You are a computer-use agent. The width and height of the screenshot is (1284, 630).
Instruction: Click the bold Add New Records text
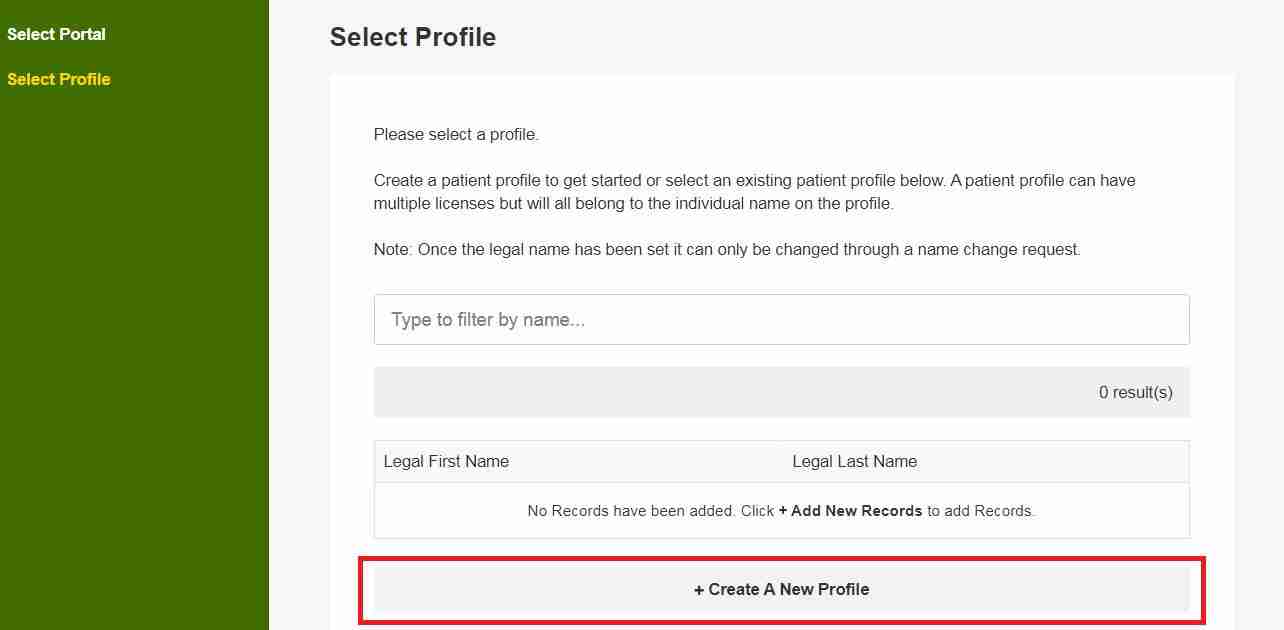(855, 511)
